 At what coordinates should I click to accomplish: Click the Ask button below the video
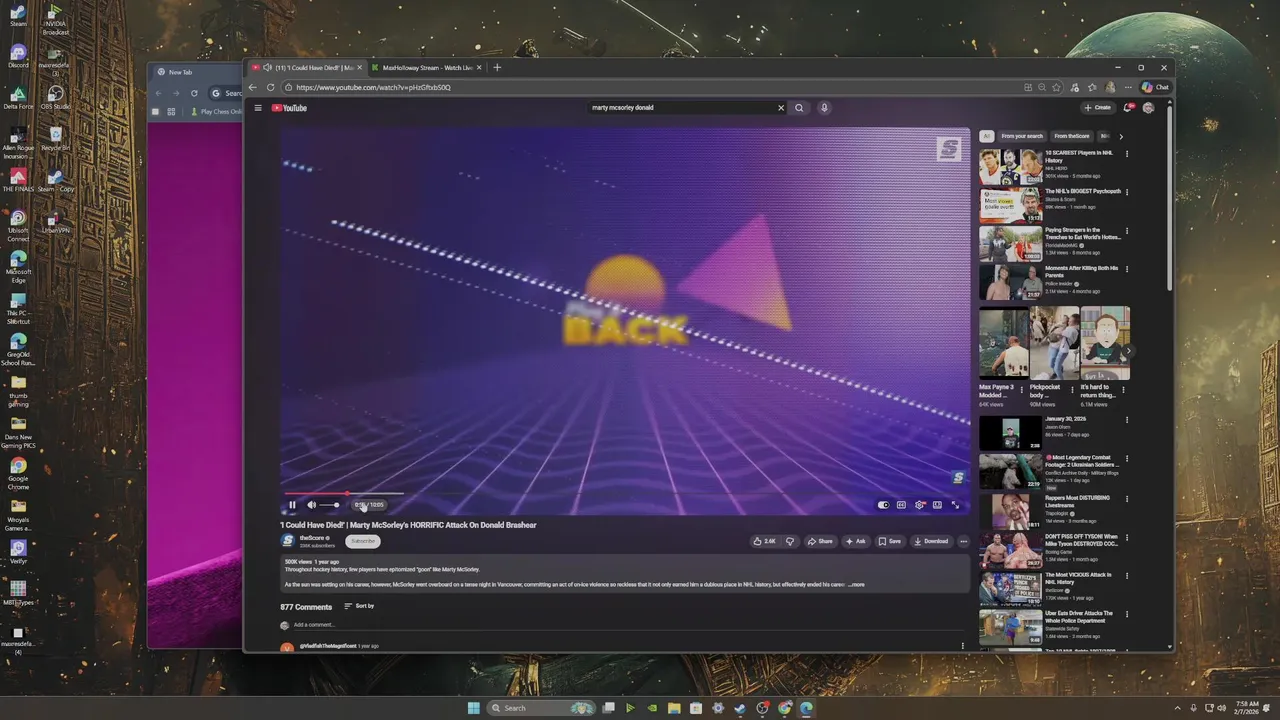(855, 541)
